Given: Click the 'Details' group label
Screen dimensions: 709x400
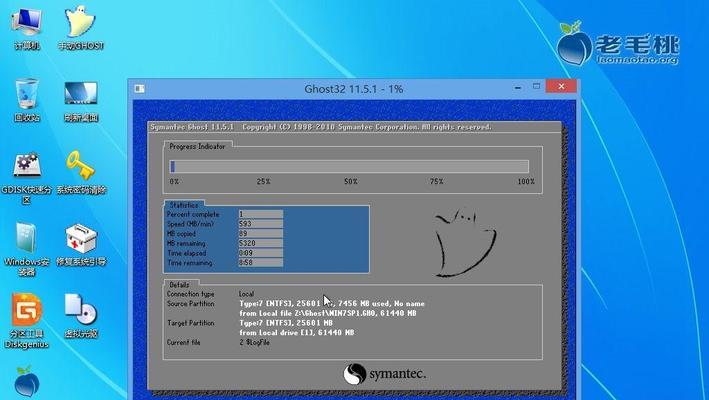Looking at the screenshot, I should [179, 285].
